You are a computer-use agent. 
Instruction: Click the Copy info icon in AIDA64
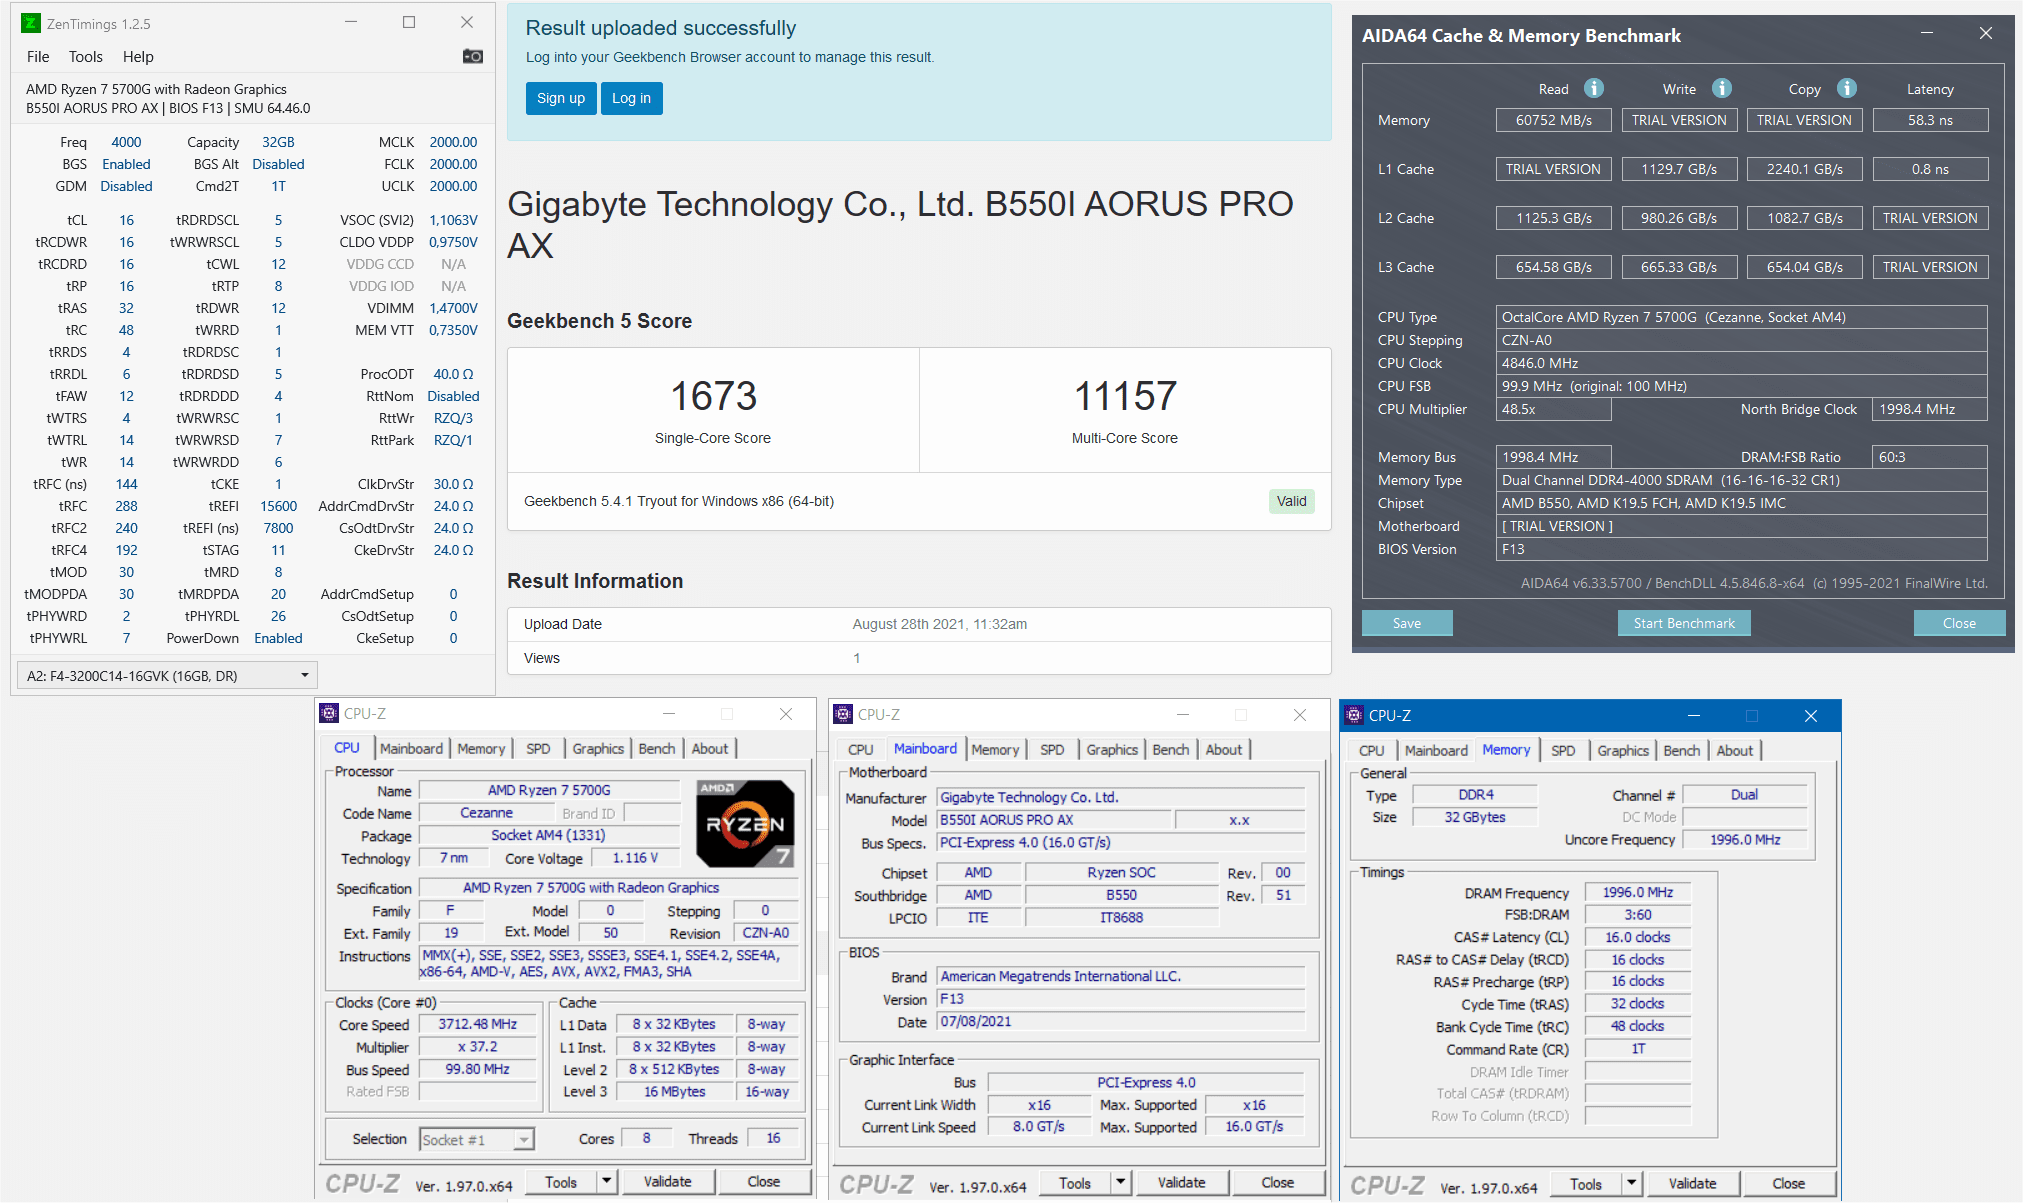point(1847,88)
